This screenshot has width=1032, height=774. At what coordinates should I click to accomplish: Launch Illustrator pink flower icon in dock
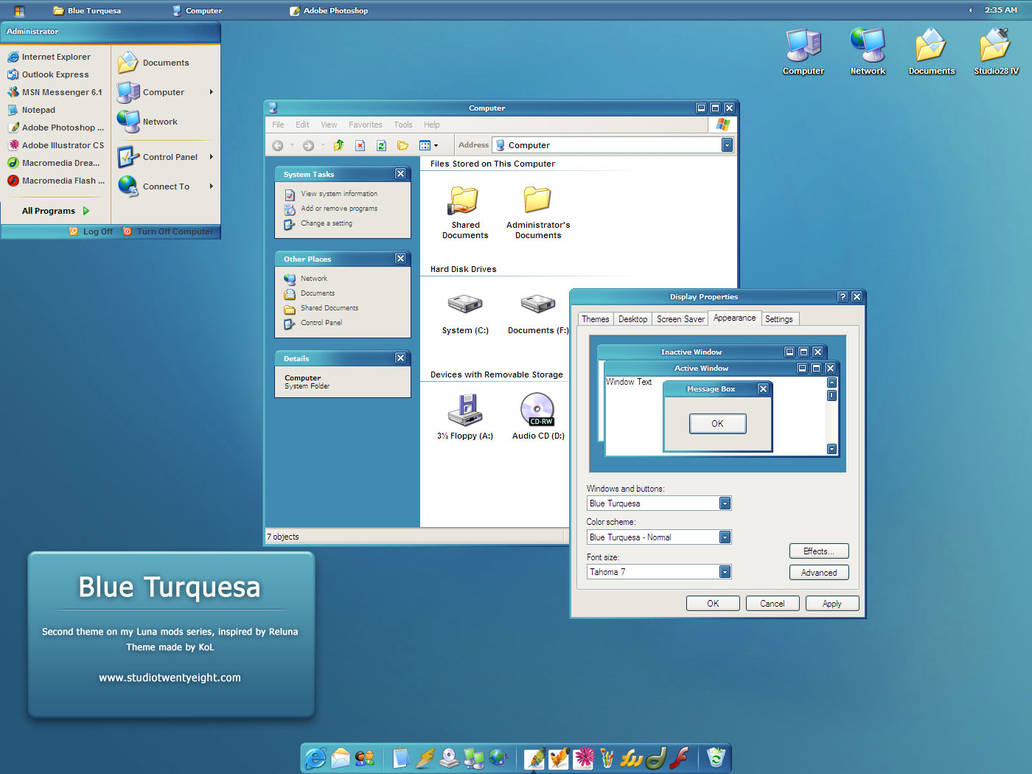(583, 759)
